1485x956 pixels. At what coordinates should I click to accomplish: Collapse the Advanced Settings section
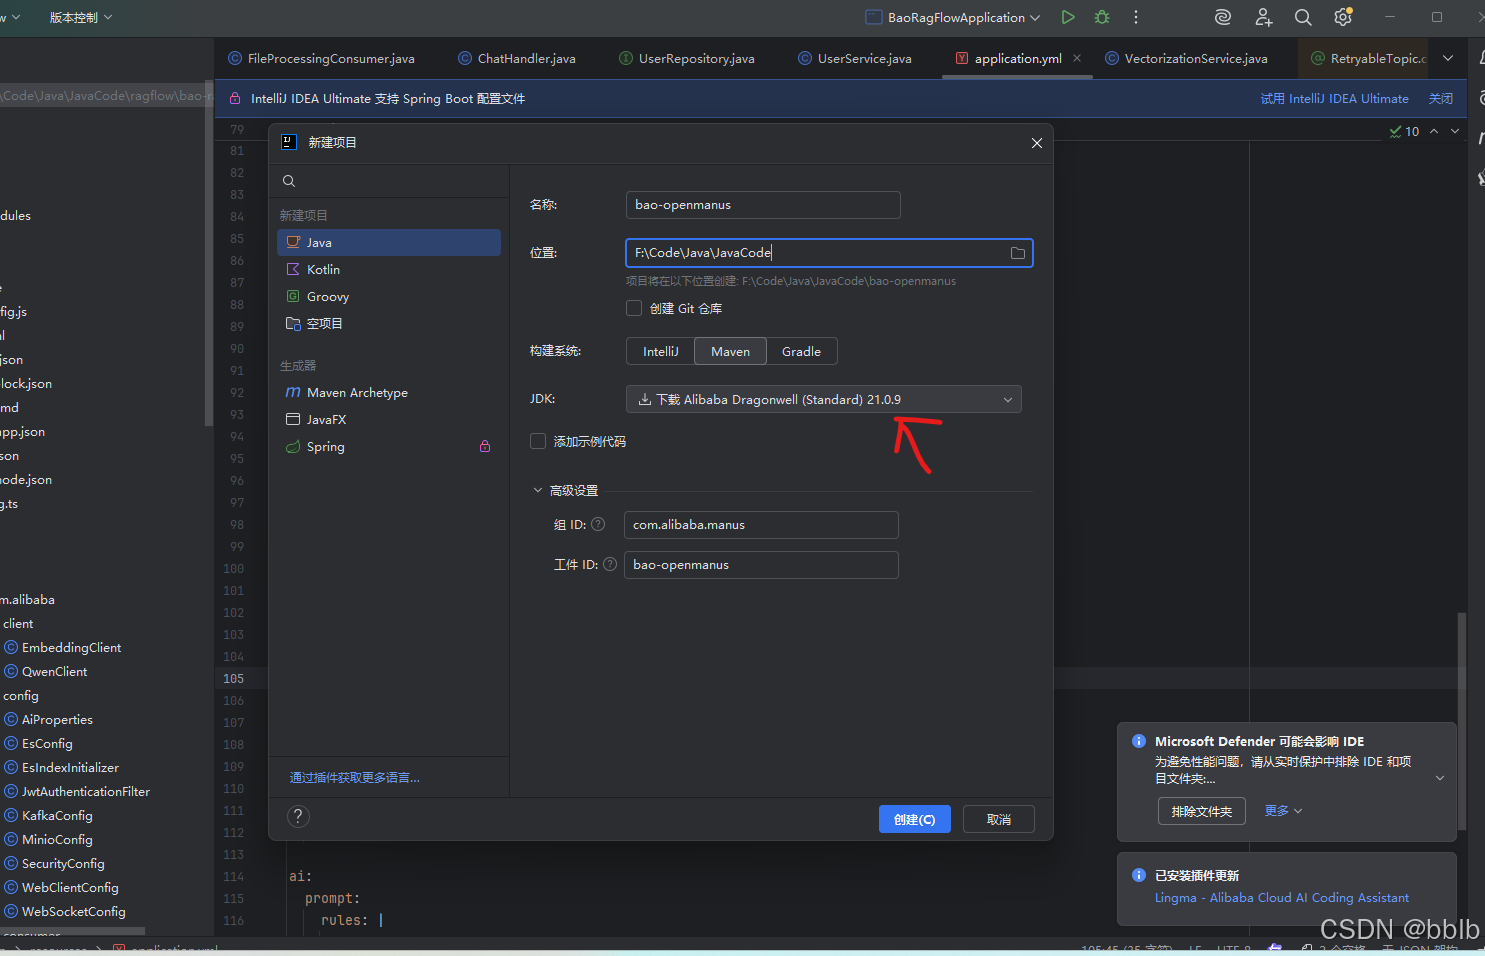point(538,490)
